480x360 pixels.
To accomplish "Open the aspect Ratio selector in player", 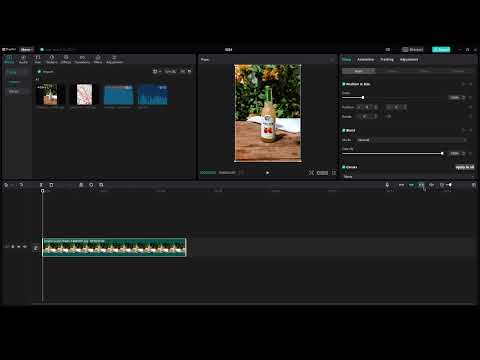I will coord(322,173).
